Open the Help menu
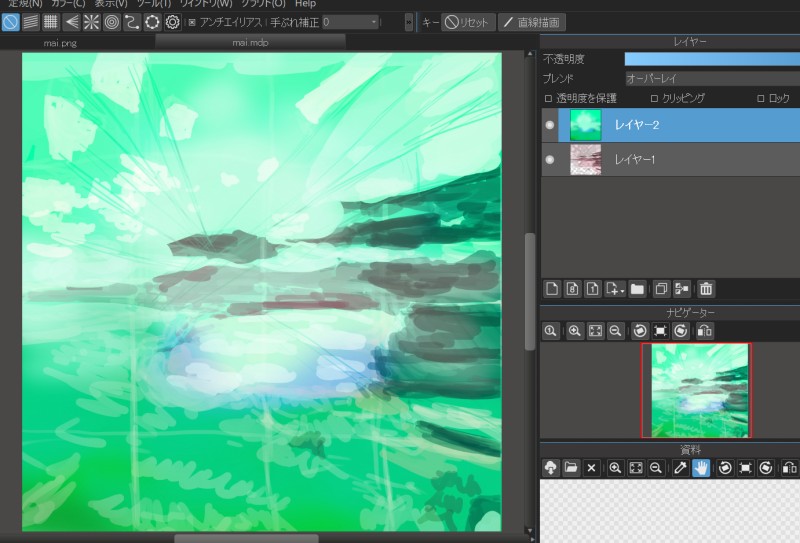800x543 pixels. pyautogui.click(x=306, y=4)
